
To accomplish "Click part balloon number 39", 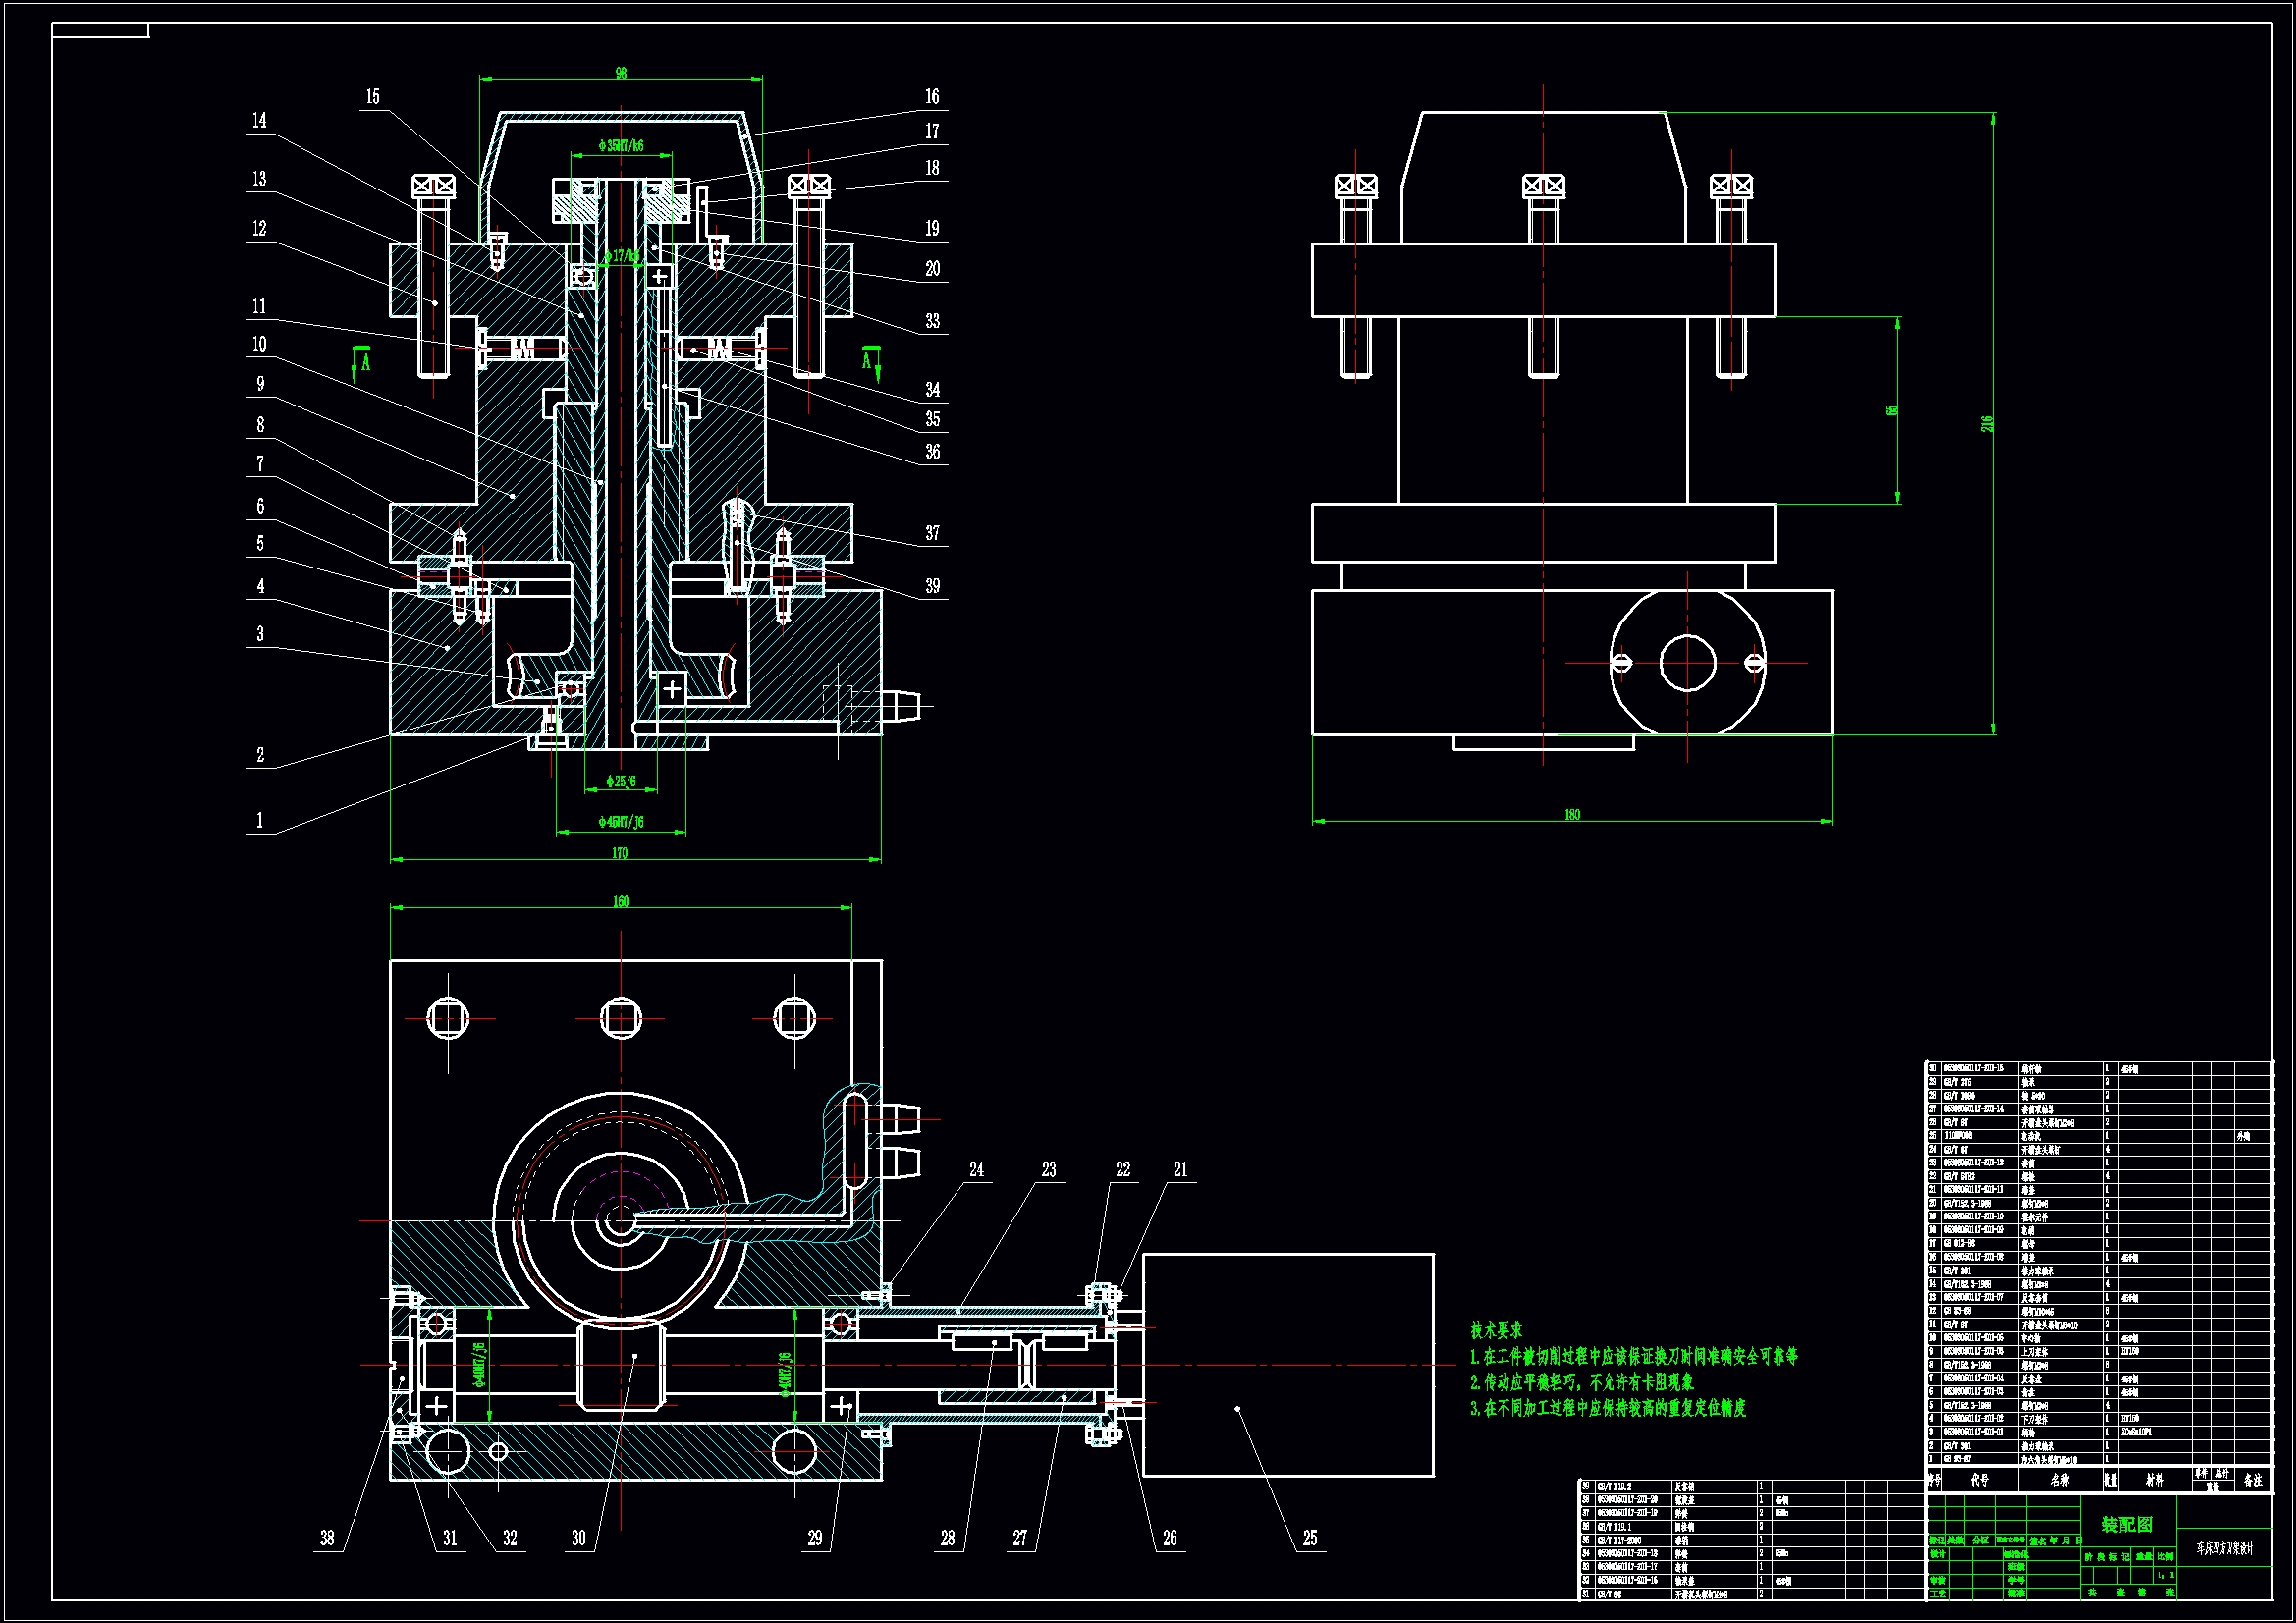I will [932, 586].
